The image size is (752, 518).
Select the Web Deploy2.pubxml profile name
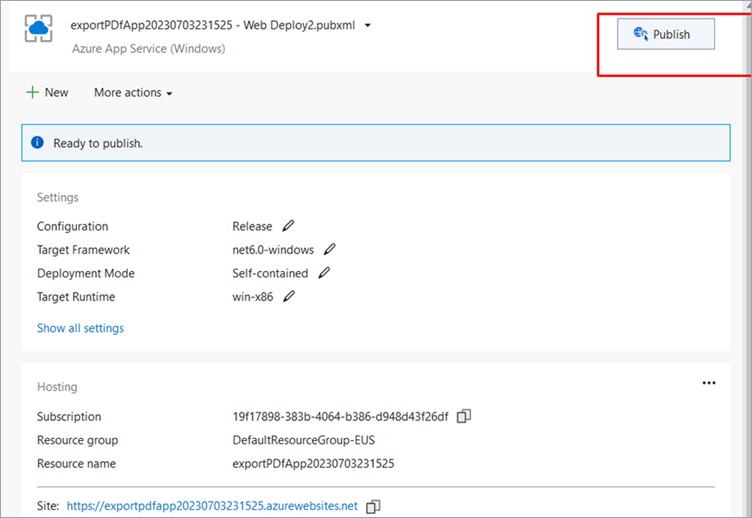[214, 25]
